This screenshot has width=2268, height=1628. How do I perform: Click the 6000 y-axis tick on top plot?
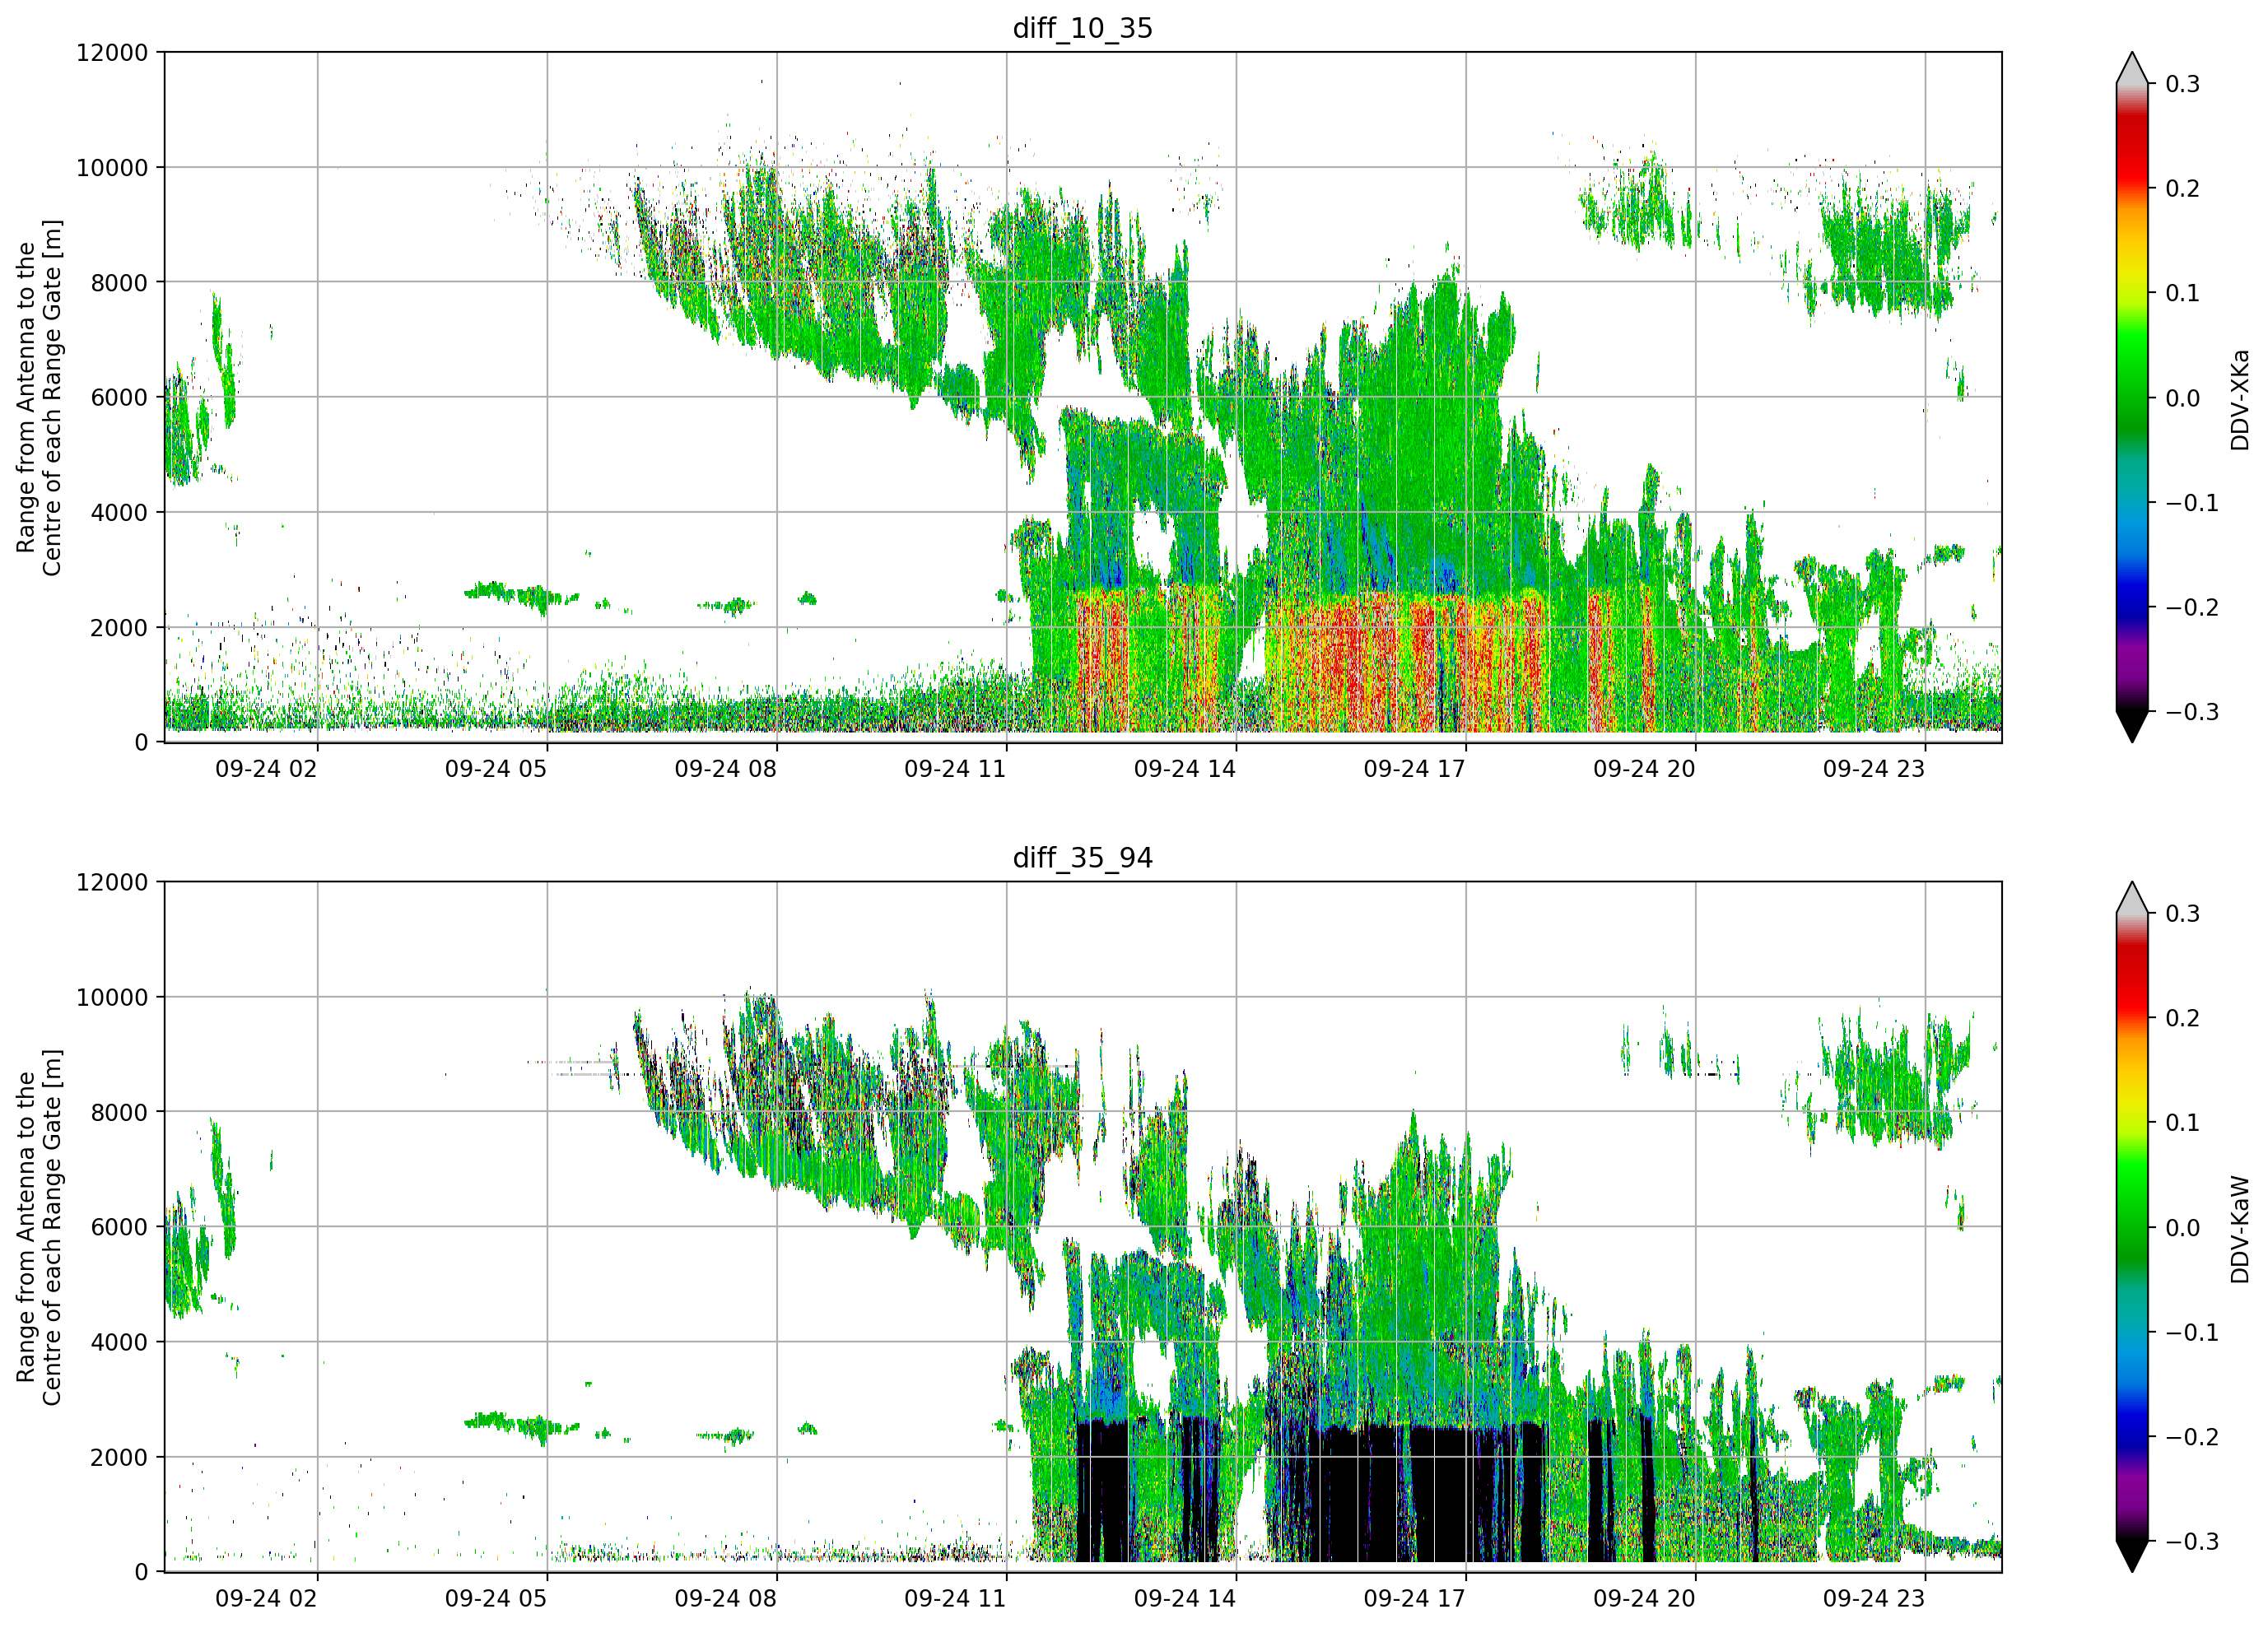coord(119,398)
